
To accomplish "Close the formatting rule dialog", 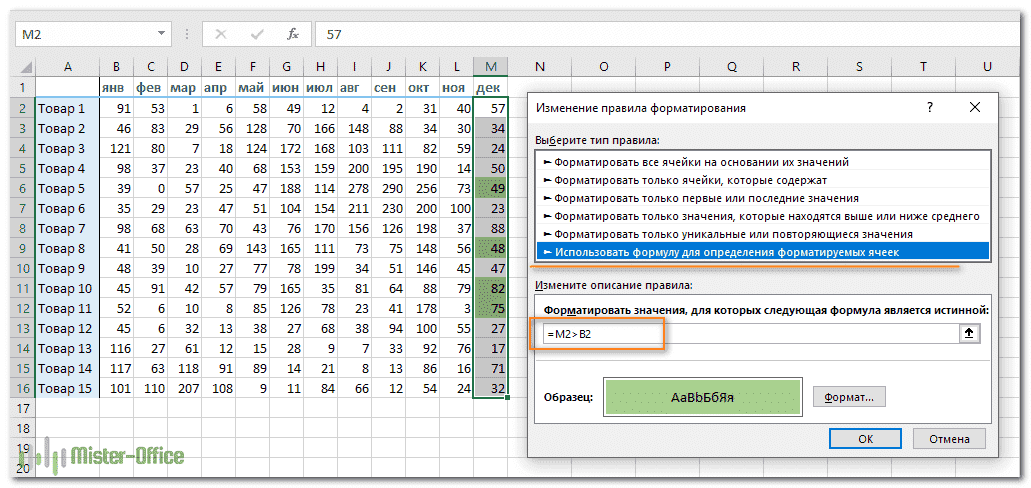I will coord(974,107).
